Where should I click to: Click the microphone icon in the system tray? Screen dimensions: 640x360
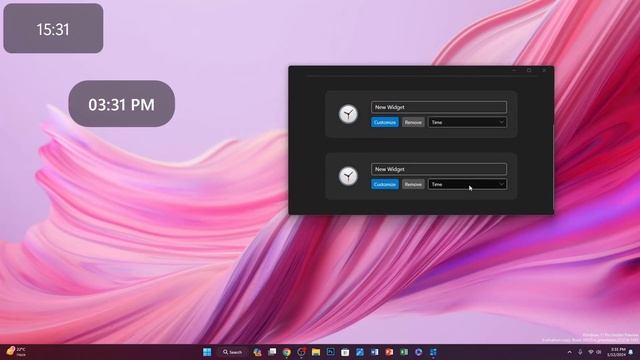[580, 352]
